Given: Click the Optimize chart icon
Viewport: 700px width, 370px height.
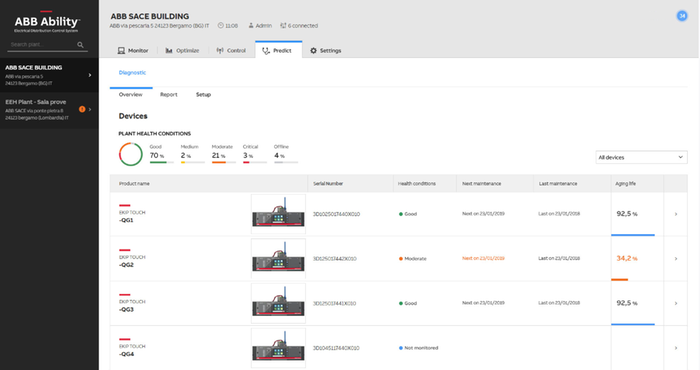Looking at the screenshot, I should click(169, 51).
